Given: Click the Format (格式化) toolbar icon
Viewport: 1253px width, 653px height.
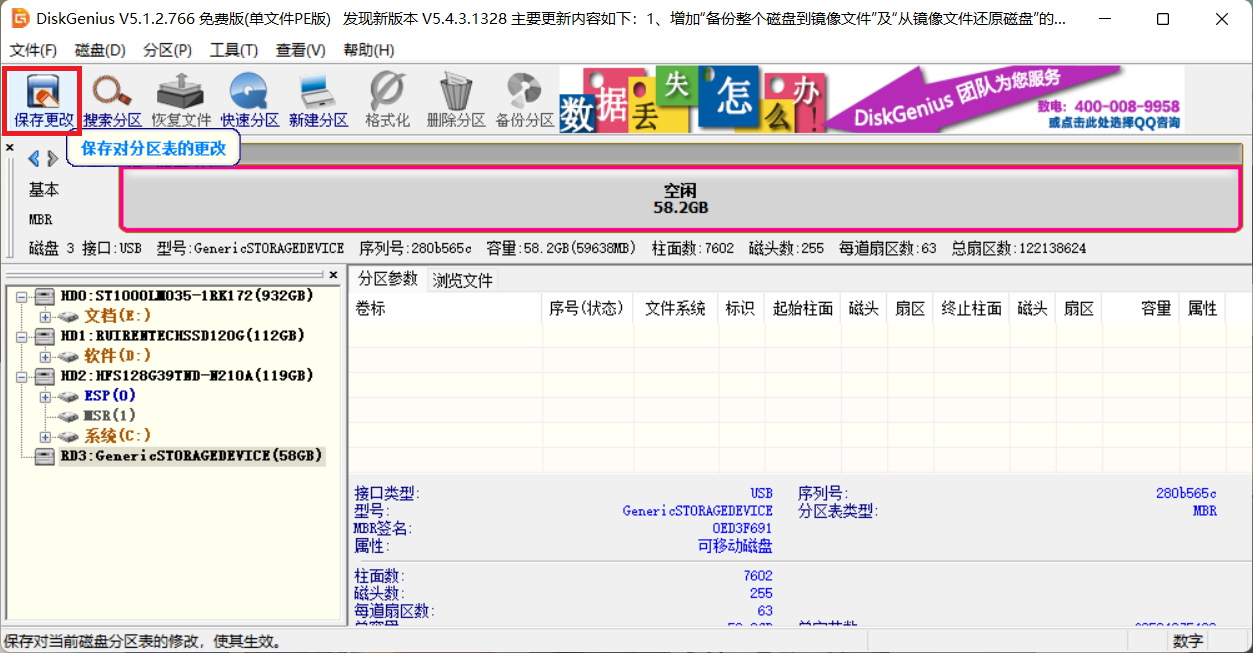Looking at the screenshot, I should tap(387, 101).
